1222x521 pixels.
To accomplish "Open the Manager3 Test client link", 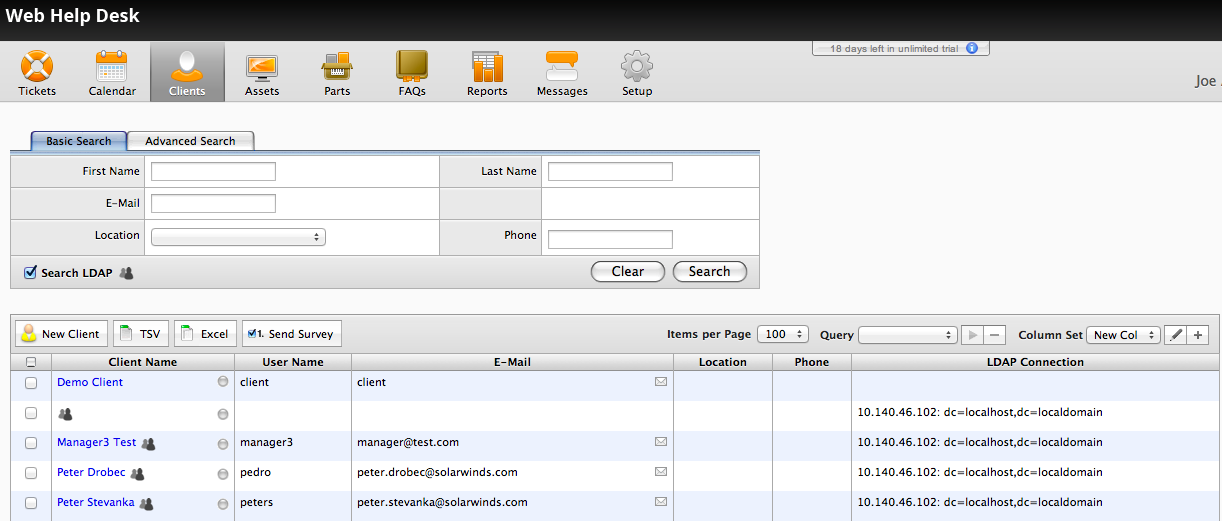I will pyautogui.click(x=96, y=442).
